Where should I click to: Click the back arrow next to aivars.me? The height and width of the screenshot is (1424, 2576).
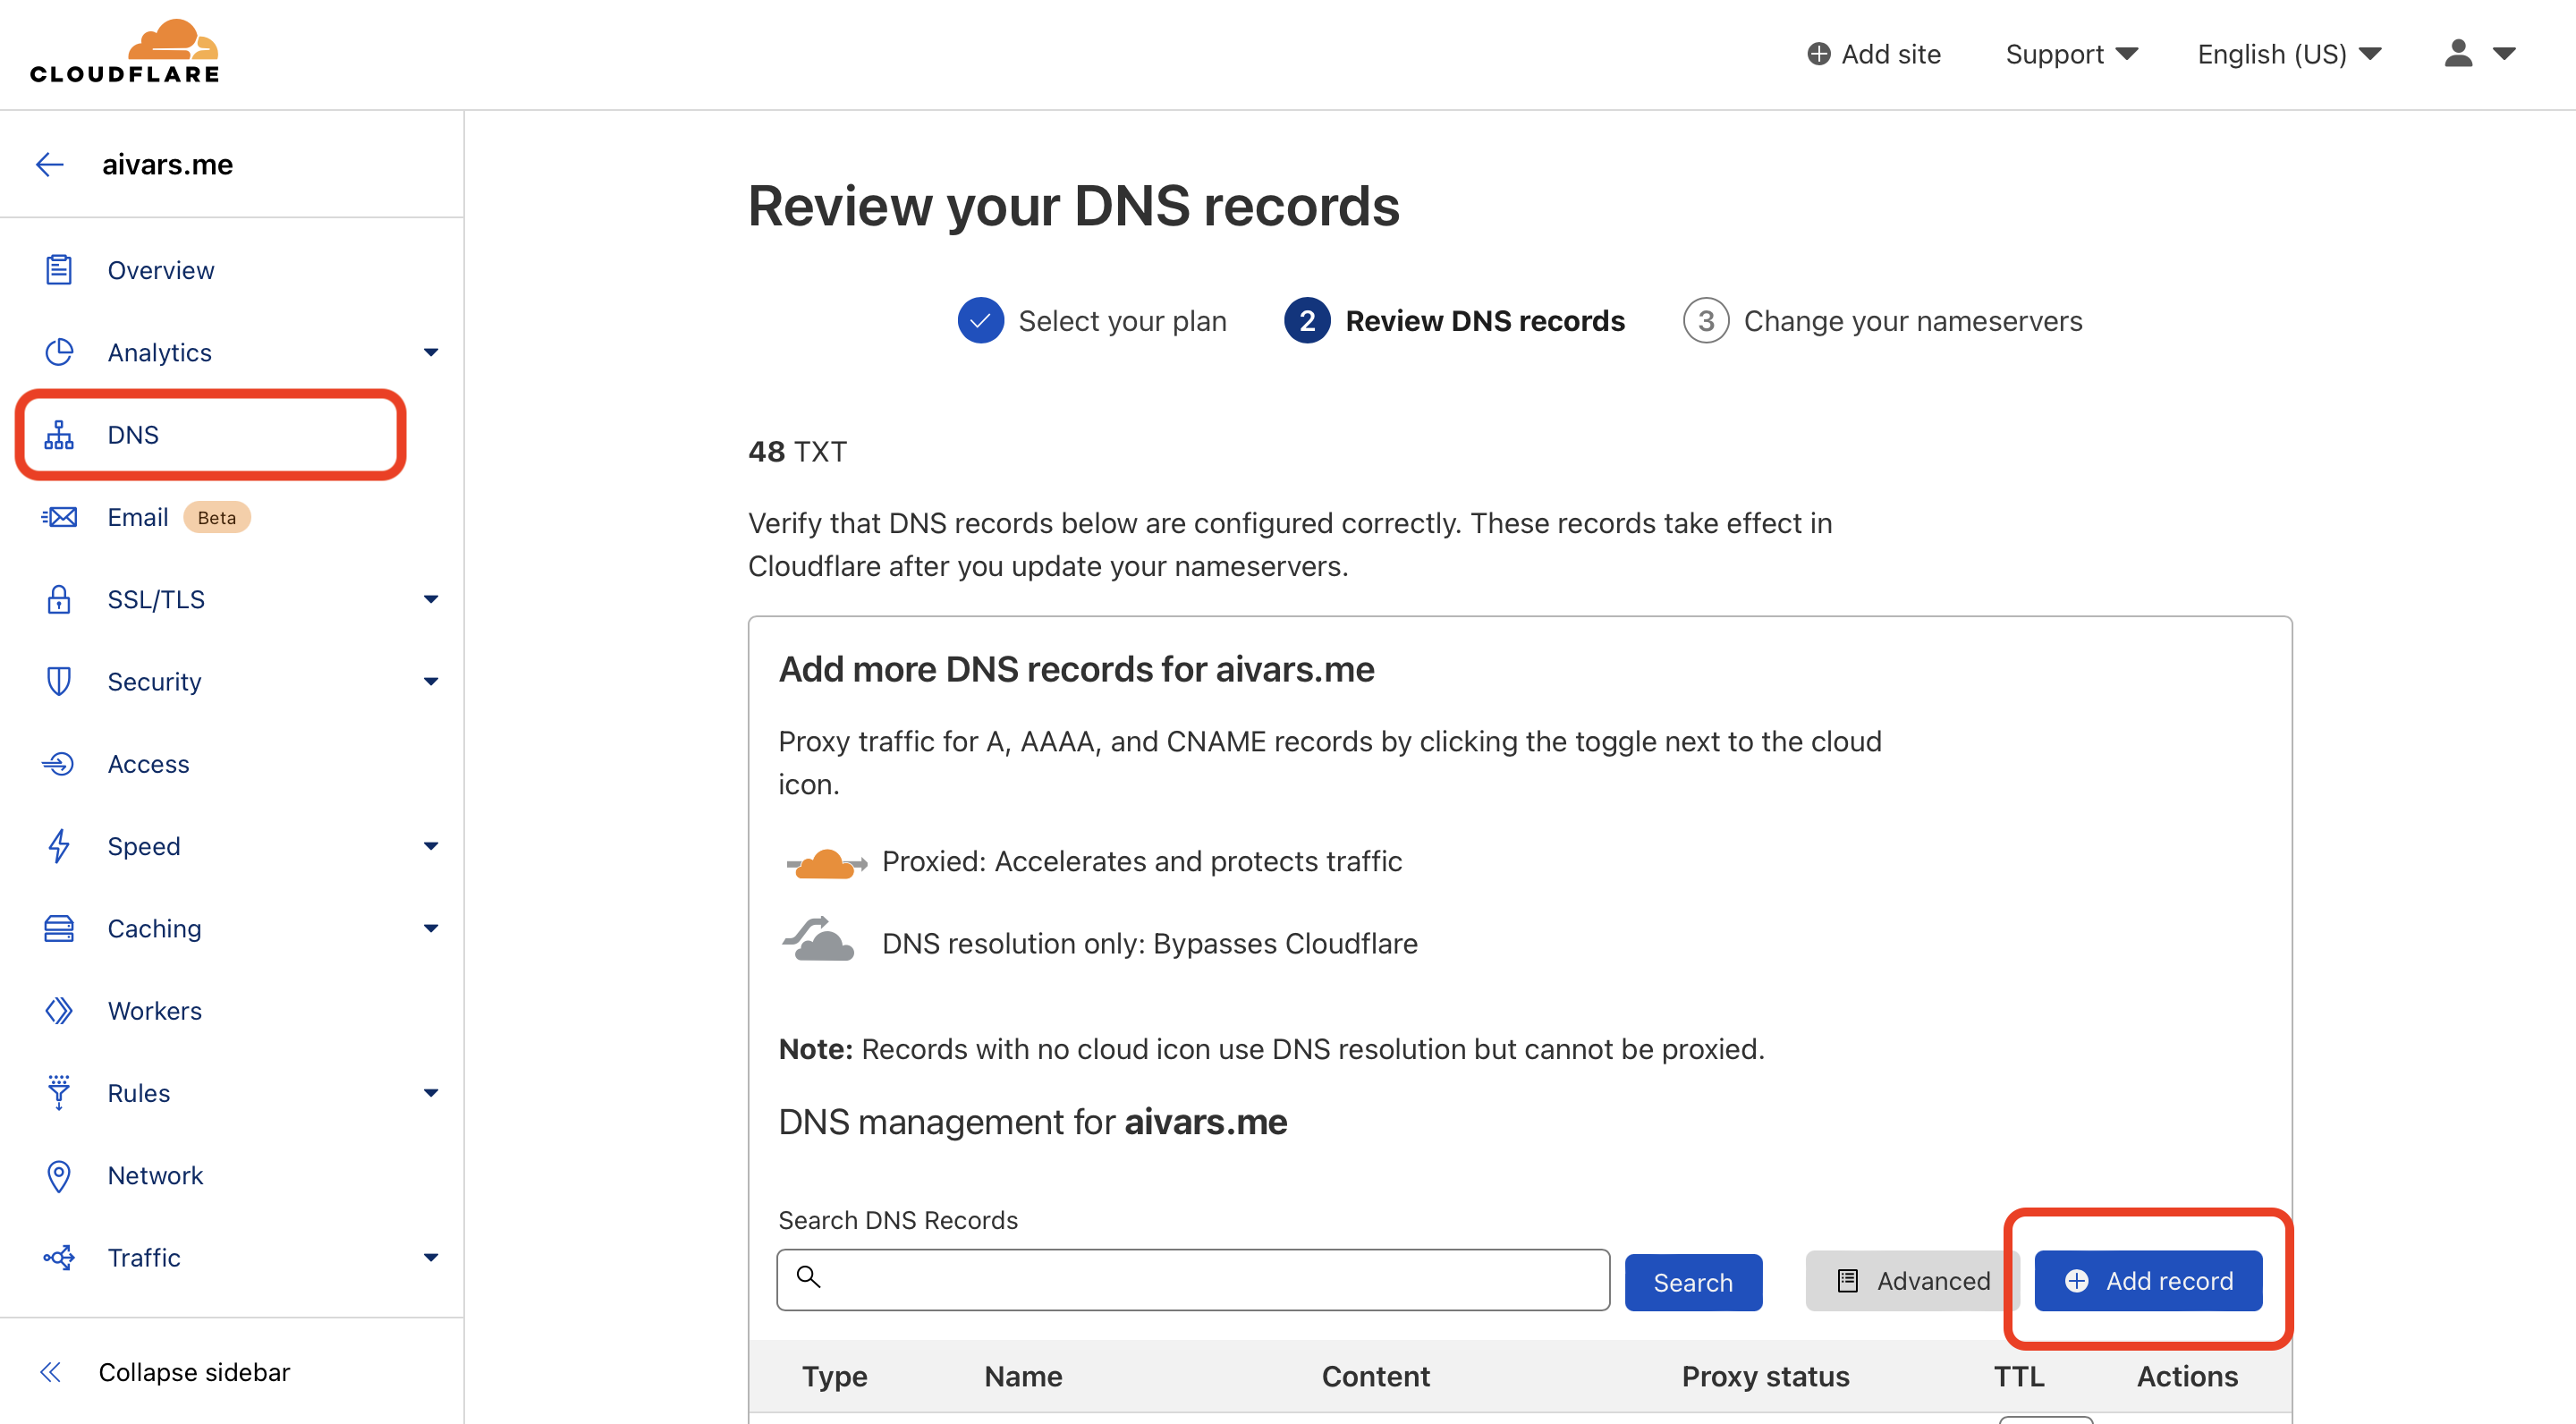(x=50, y=164)
